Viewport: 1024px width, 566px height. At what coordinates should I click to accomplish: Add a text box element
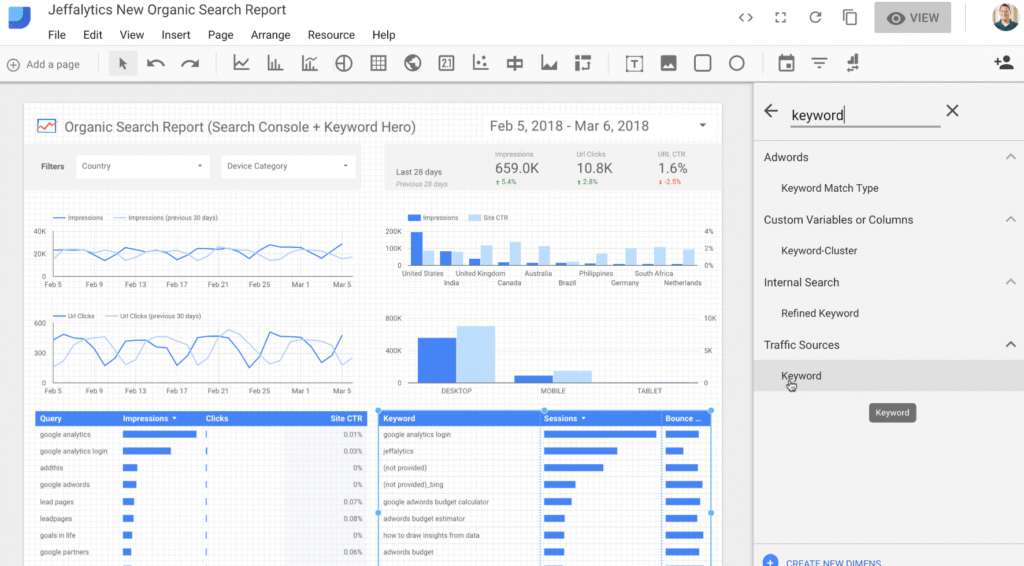pyautogui.click(x=634, y=63)
